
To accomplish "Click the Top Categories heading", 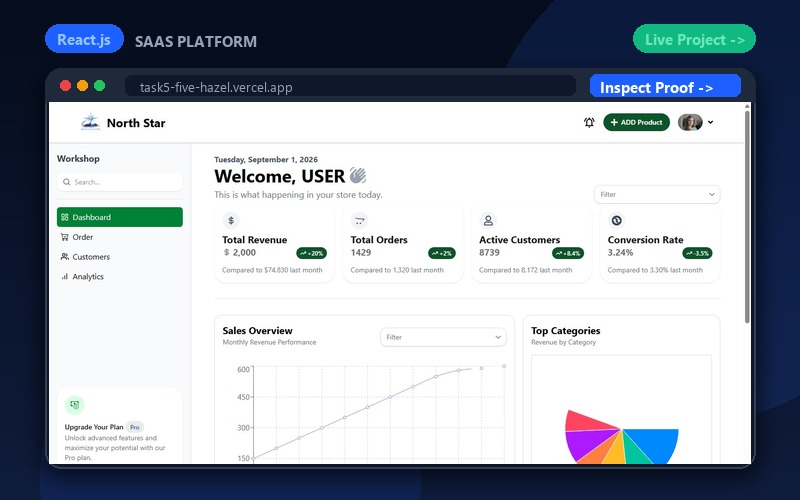I will tap(566, 331).
